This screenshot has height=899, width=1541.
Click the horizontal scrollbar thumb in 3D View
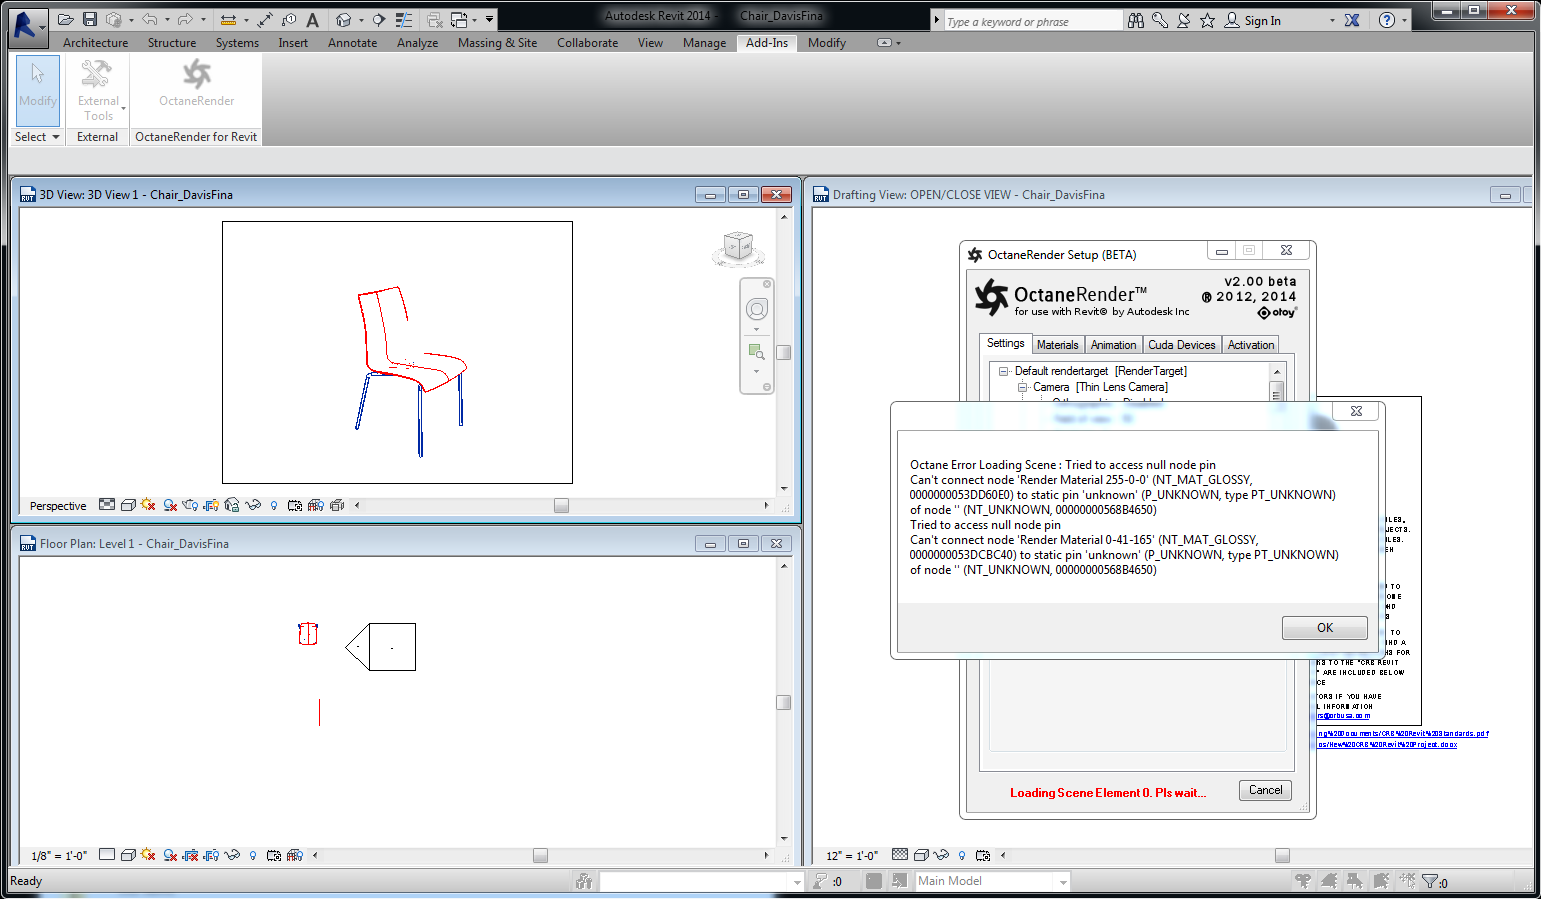pos(561,506)
